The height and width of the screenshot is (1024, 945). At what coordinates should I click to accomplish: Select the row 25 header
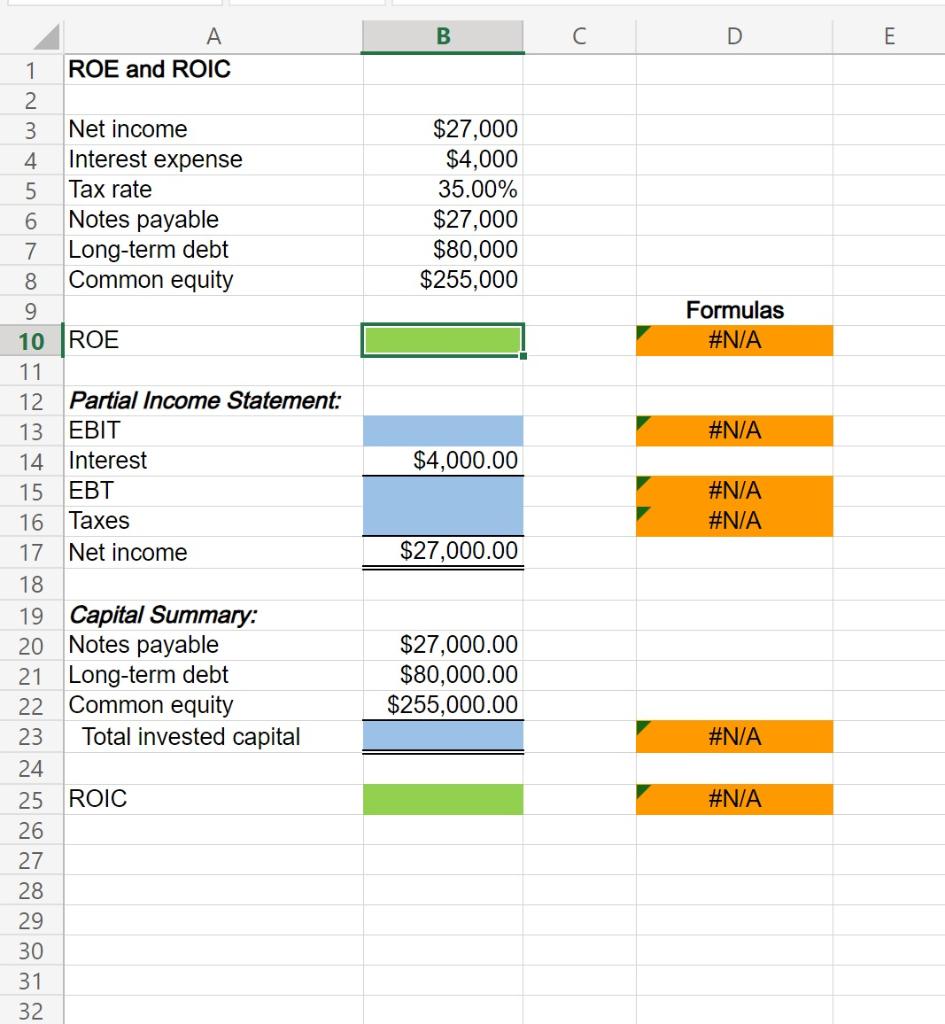(x=29, y=798)
